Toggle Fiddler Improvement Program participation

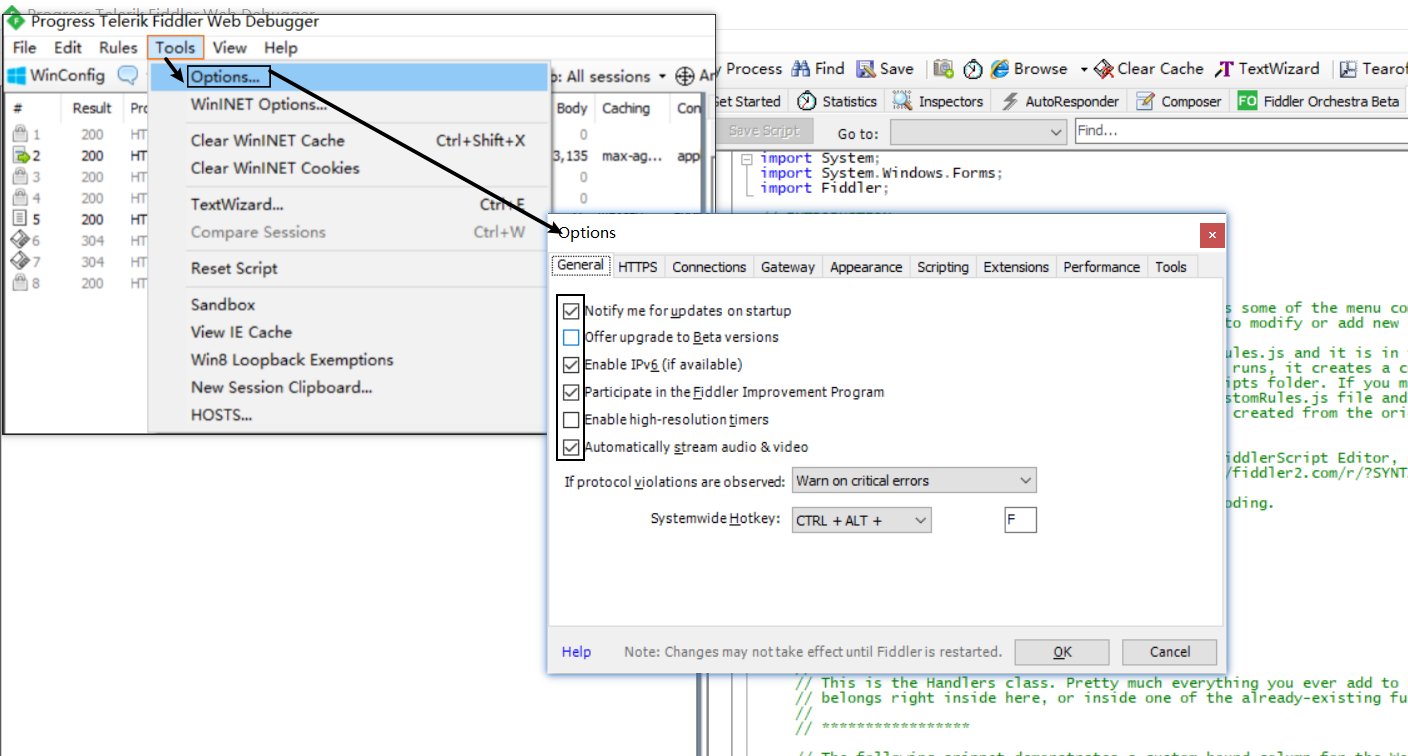click(571, 393)
